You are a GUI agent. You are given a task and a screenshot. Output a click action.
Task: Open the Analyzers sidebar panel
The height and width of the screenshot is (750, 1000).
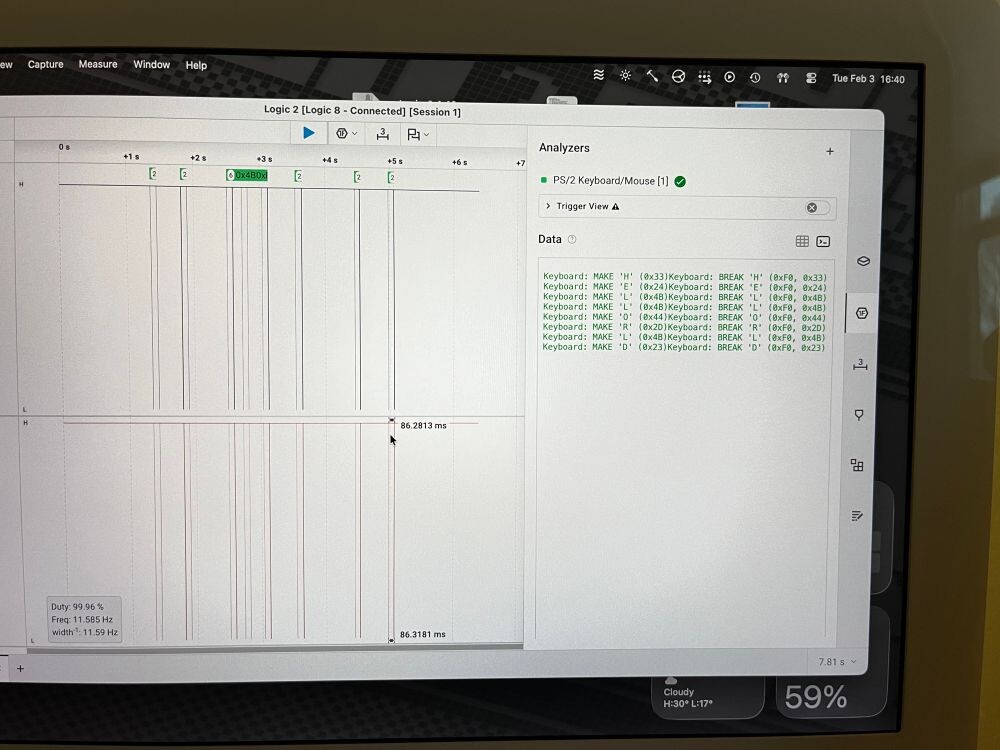point(860,313)
